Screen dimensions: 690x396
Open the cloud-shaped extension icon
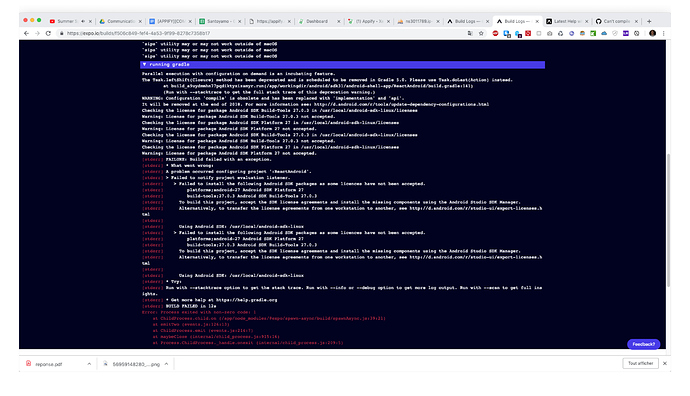click(604, 33)
